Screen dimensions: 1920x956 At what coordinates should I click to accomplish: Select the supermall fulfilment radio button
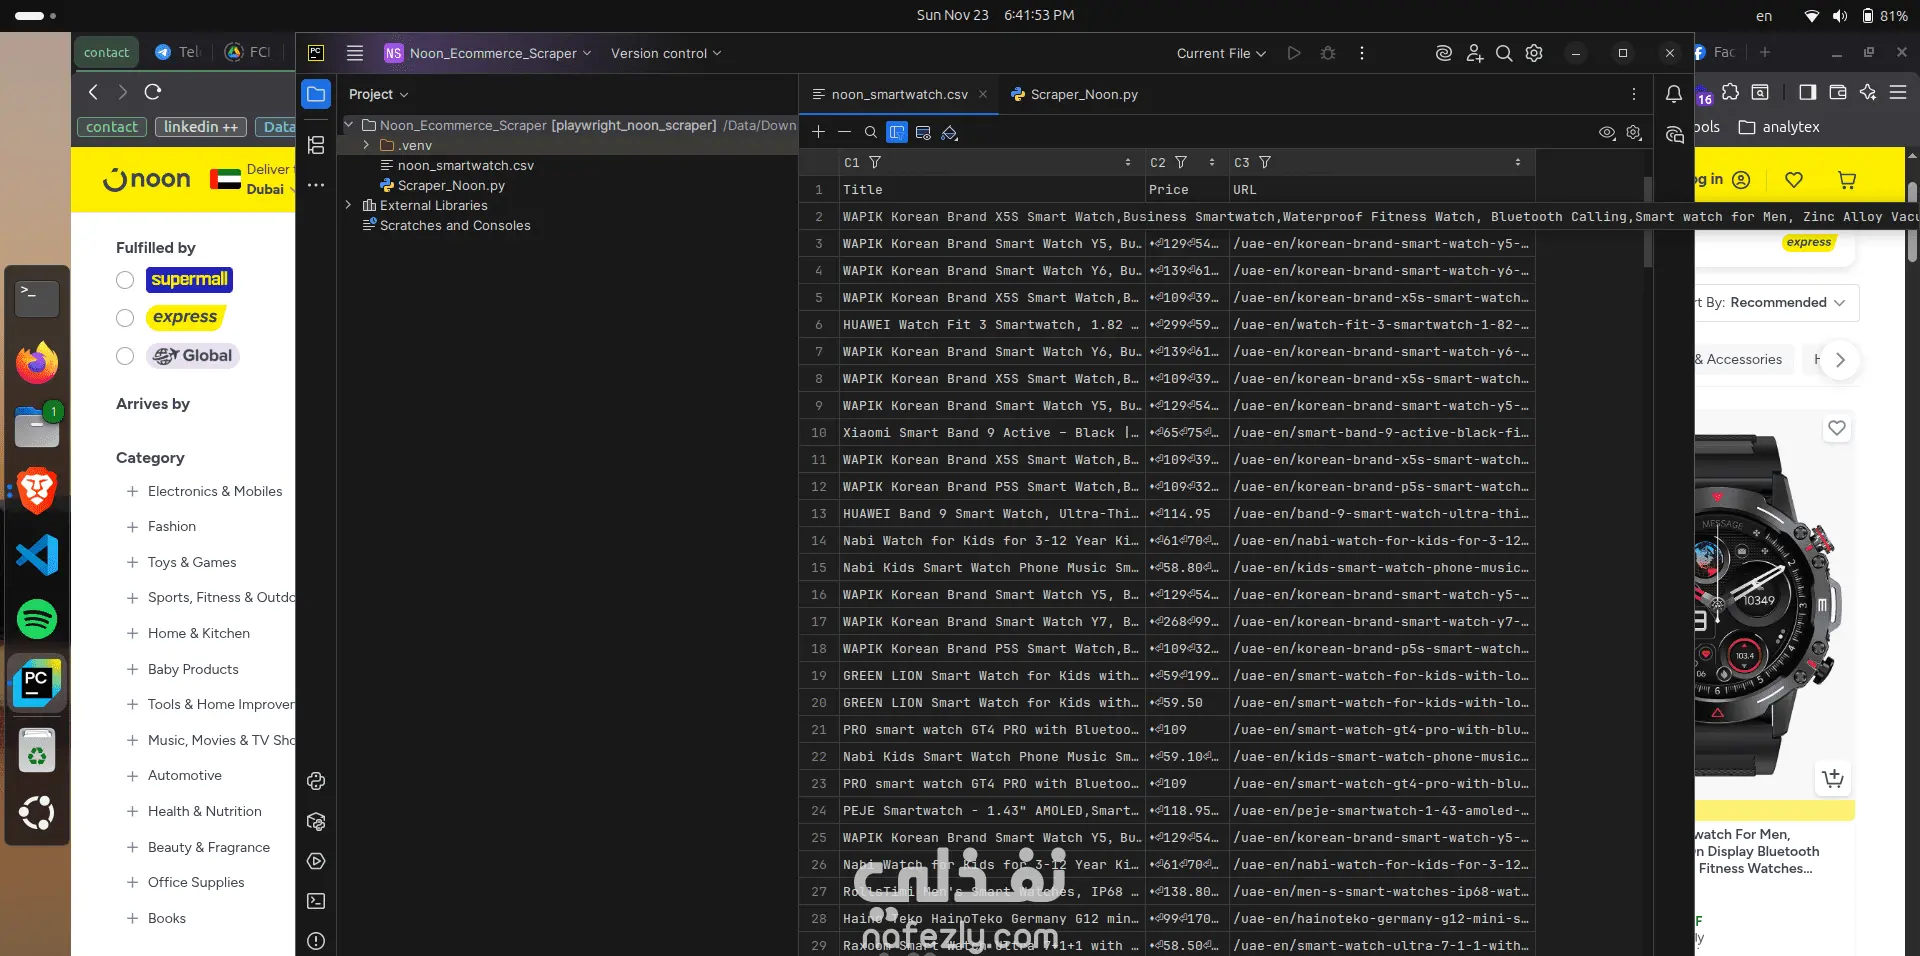pos(125,280)
